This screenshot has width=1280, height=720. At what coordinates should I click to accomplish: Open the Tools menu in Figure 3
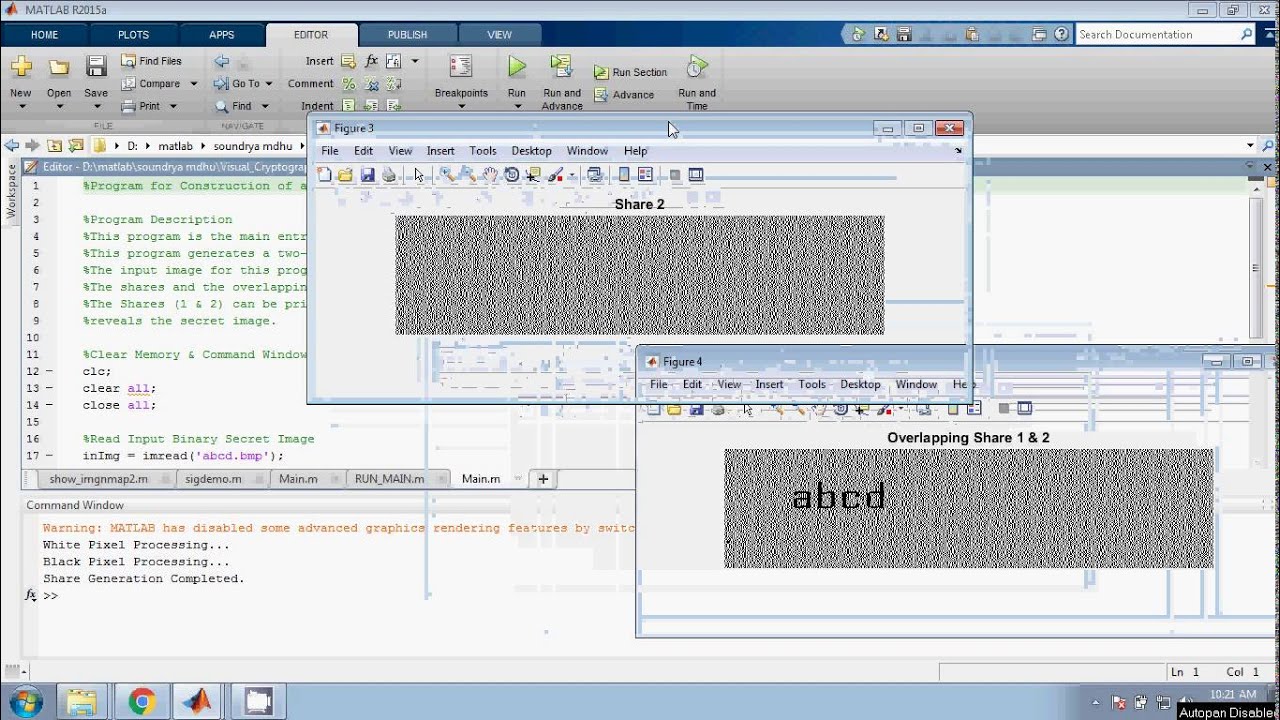coord(482,151)
